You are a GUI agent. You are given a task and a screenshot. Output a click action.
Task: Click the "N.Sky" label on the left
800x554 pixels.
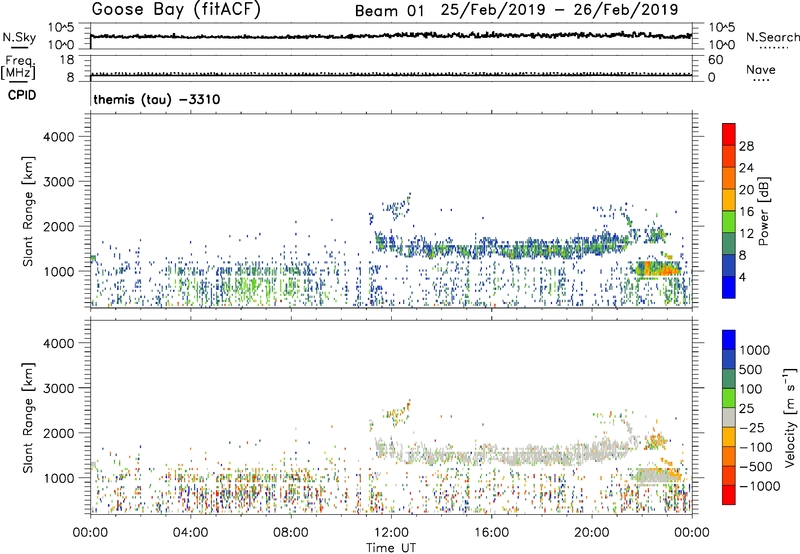pos(19,37)
